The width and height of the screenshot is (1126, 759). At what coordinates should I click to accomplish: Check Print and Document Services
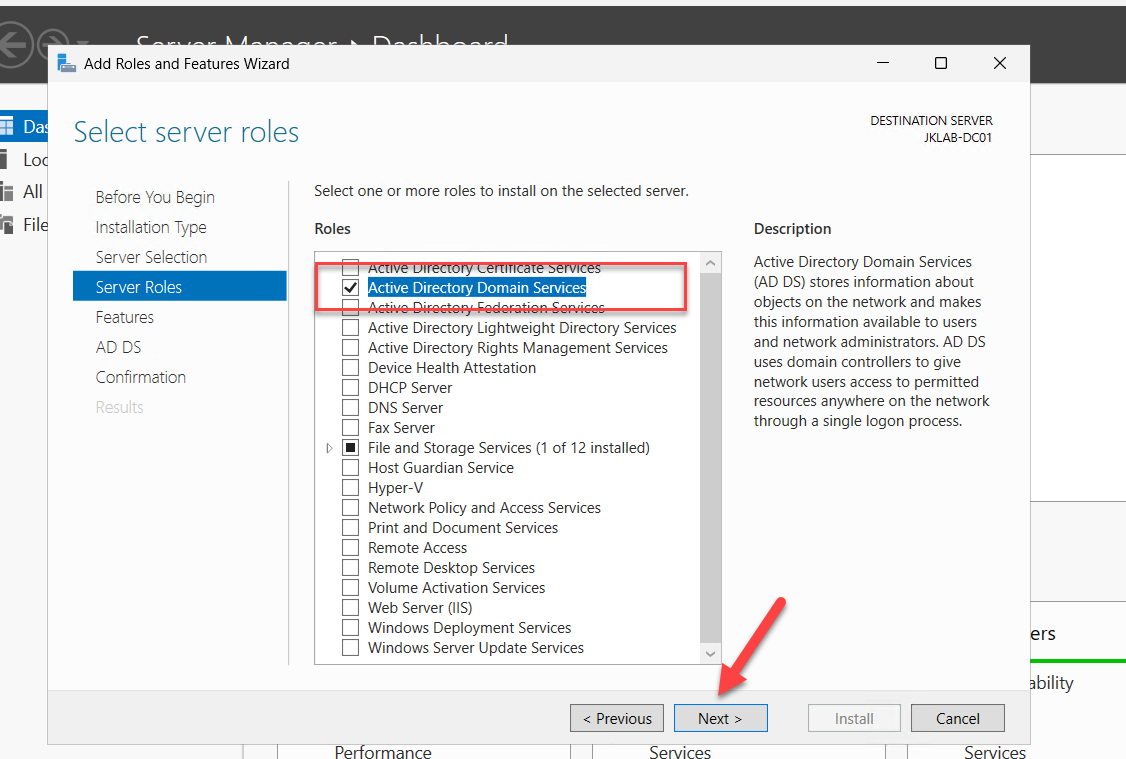click(x=350, y=528)
